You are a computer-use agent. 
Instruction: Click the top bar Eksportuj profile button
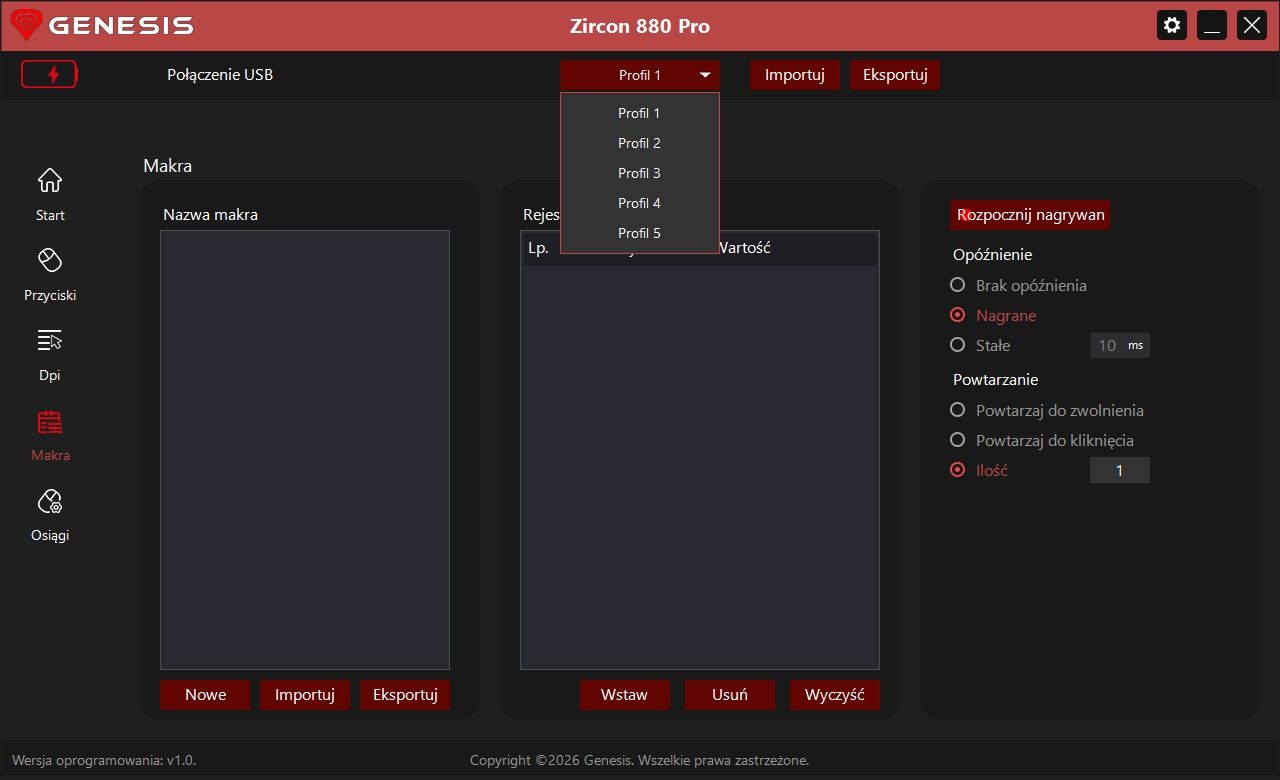pos(895,75)
